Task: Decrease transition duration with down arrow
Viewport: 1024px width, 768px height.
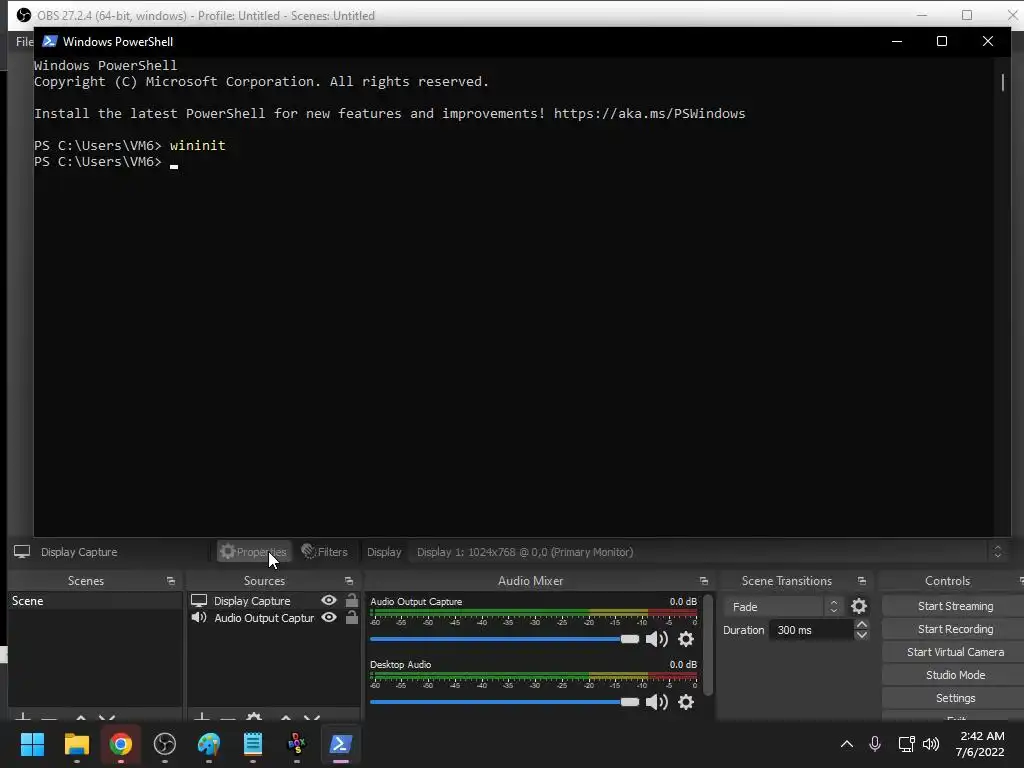Action: (861, 635)
